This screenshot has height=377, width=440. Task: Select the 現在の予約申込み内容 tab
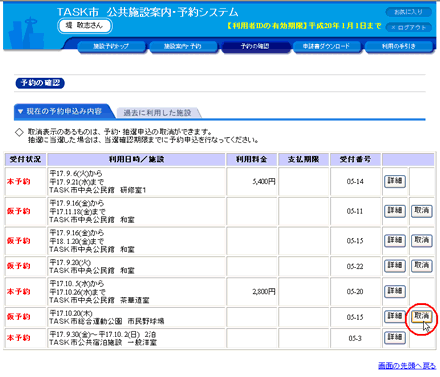tap(63, 111)
